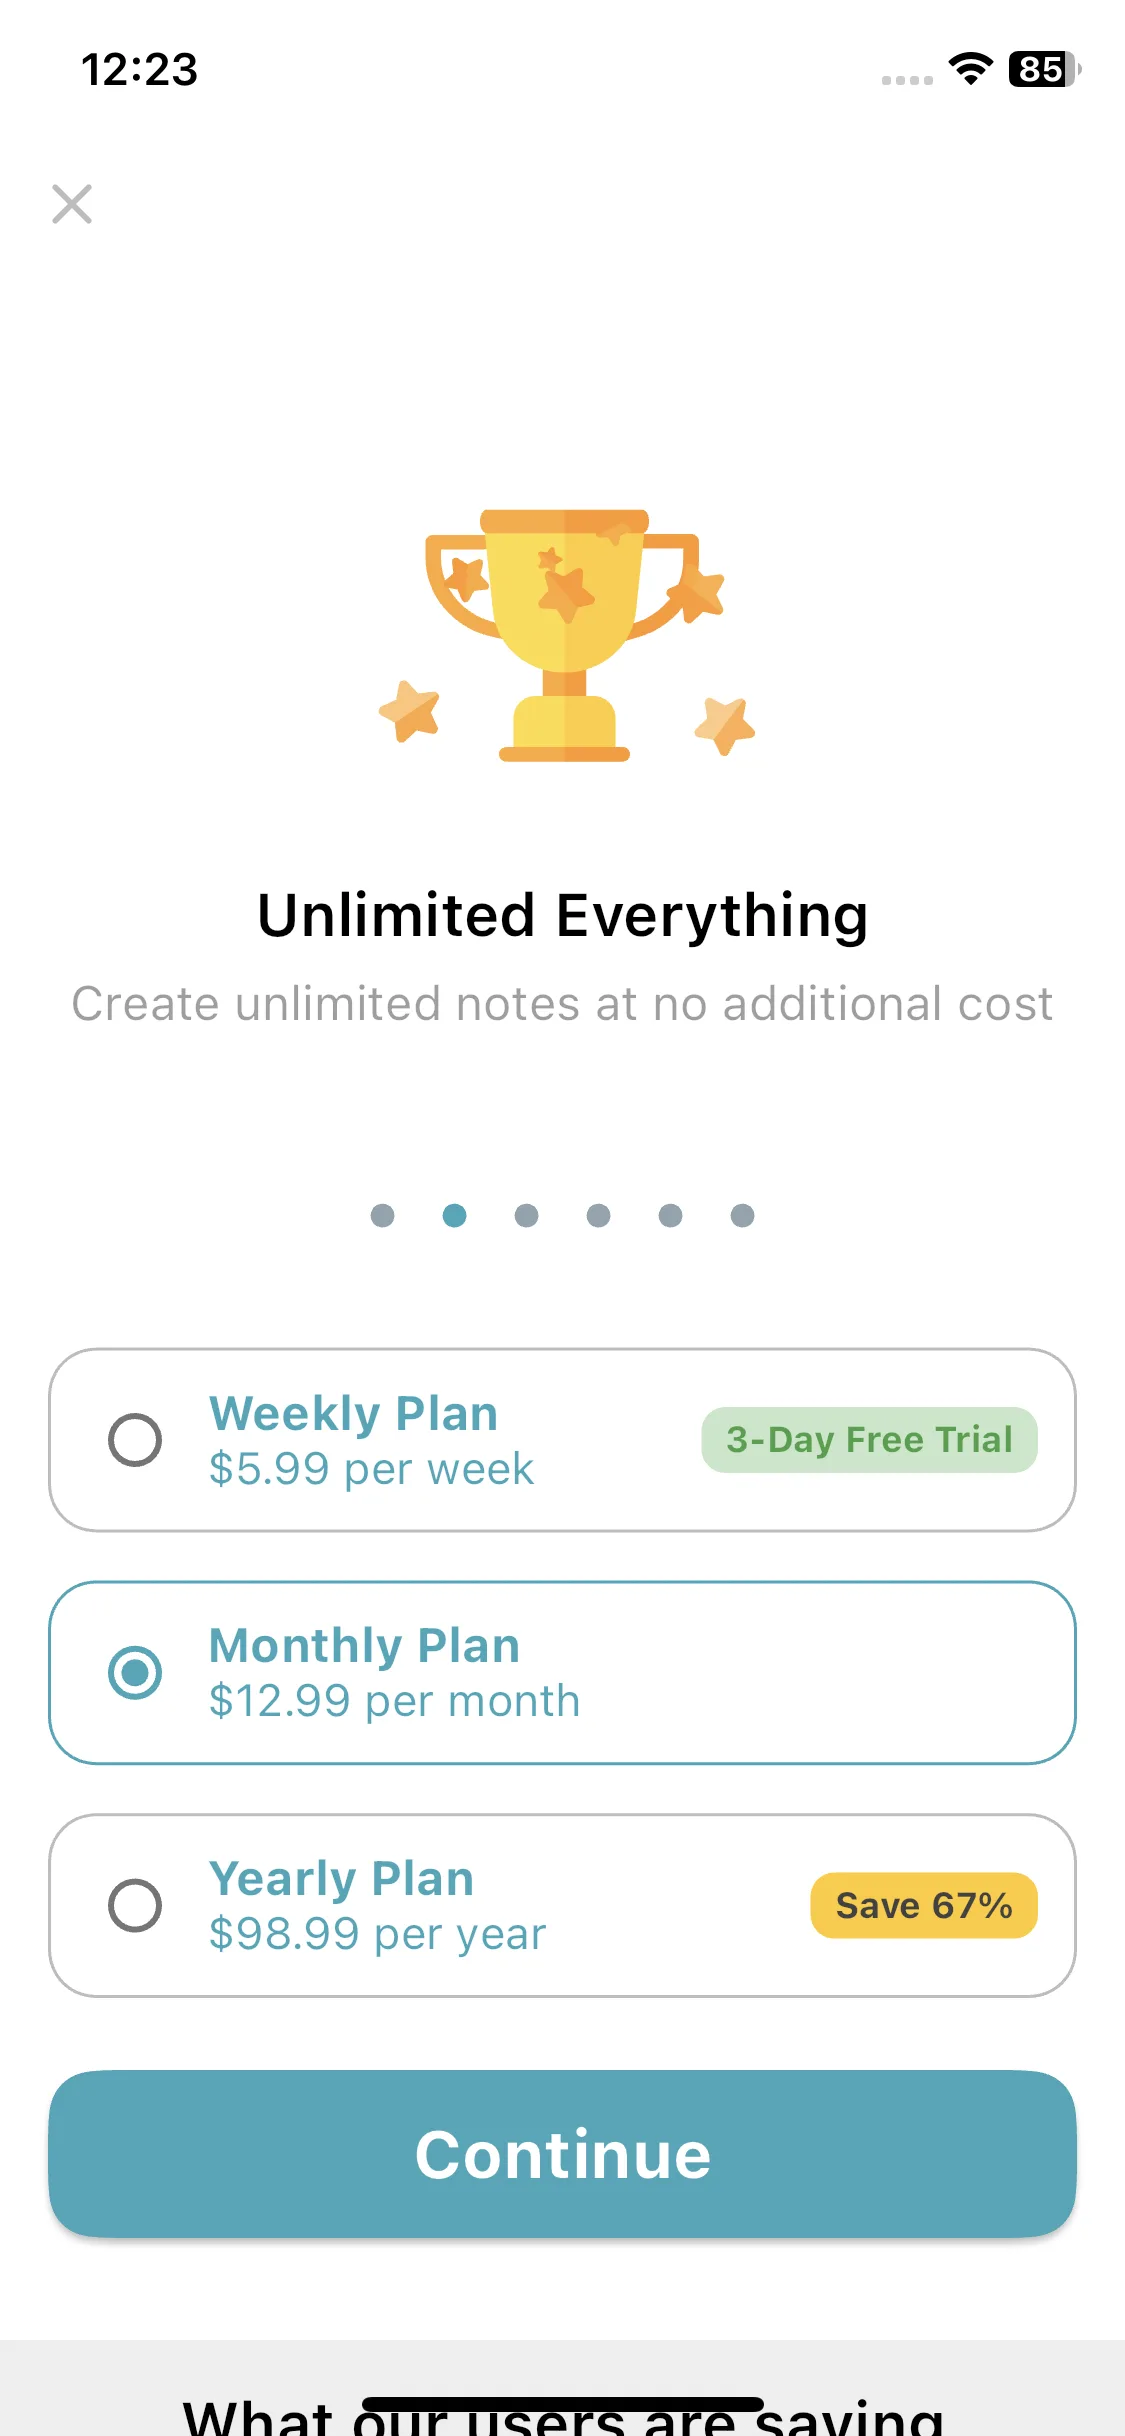
Task: Select the Weekly Plan radio button
Action: click(x=135, y=1440)
